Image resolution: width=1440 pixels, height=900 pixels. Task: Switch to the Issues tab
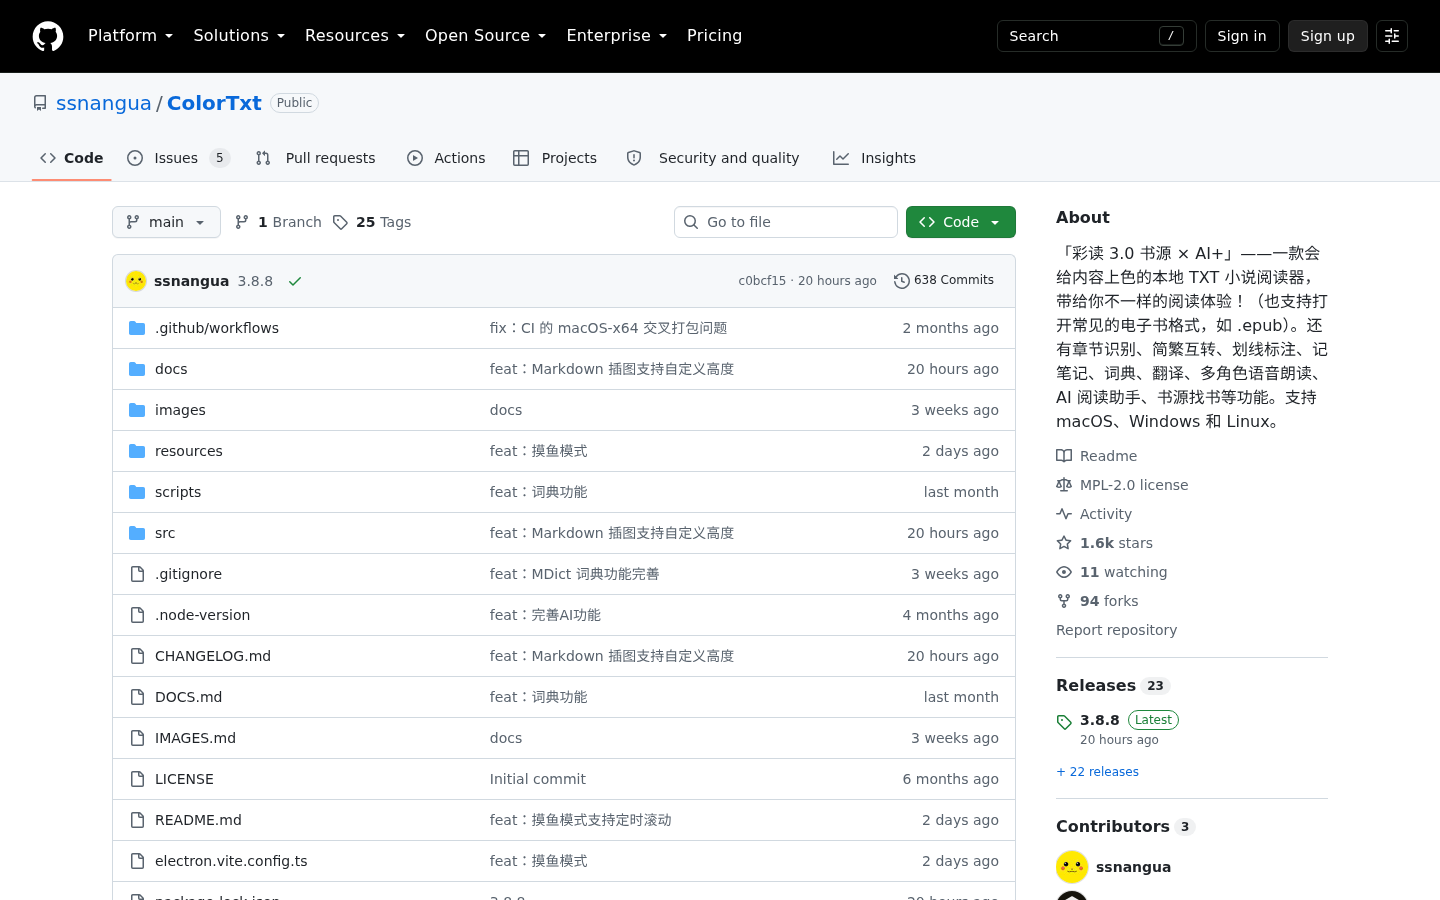click(x=179, y=158)
